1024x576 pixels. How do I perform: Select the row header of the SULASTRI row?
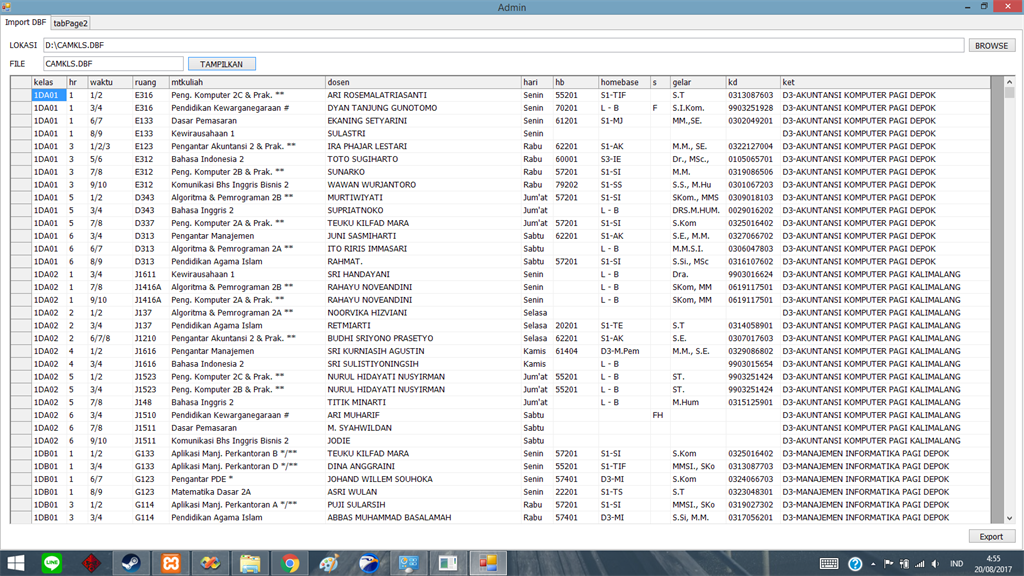coord(21,133)
